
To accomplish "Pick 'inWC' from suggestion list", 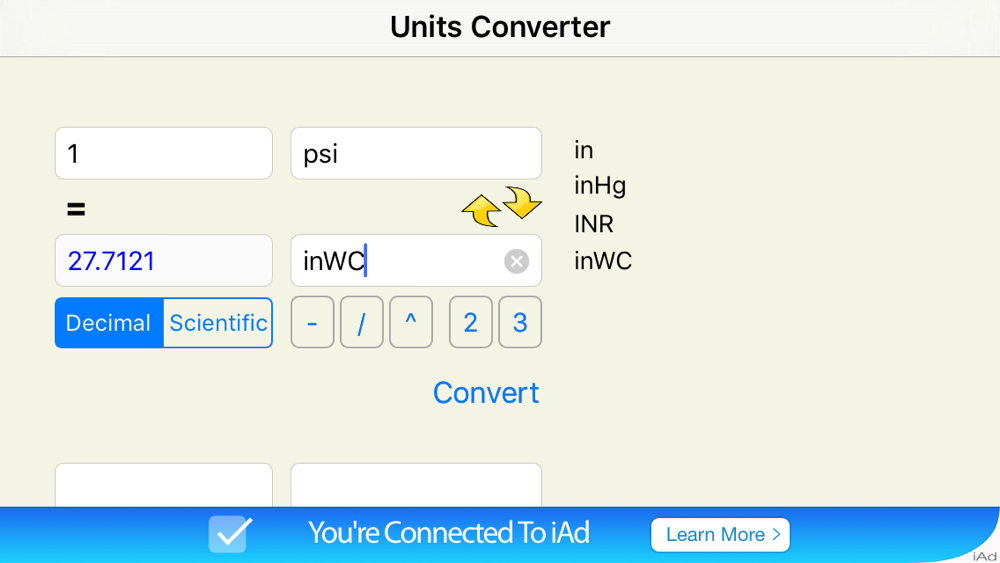I will (603, 262).
